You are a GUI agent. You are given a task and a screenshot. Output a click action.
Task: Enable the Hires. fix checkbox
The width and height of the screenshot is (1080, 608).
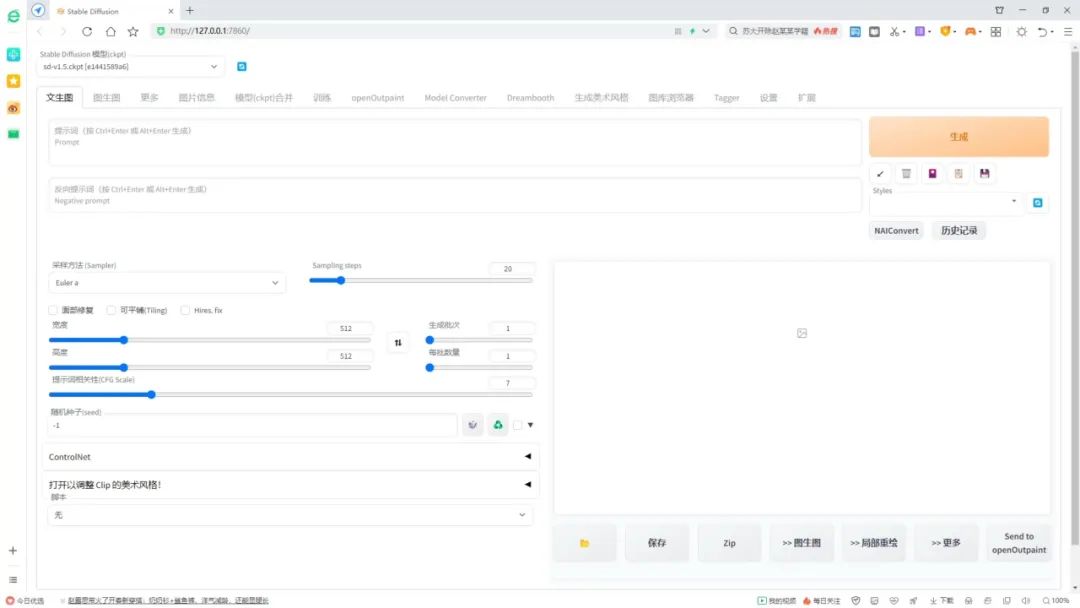[185, 311]
